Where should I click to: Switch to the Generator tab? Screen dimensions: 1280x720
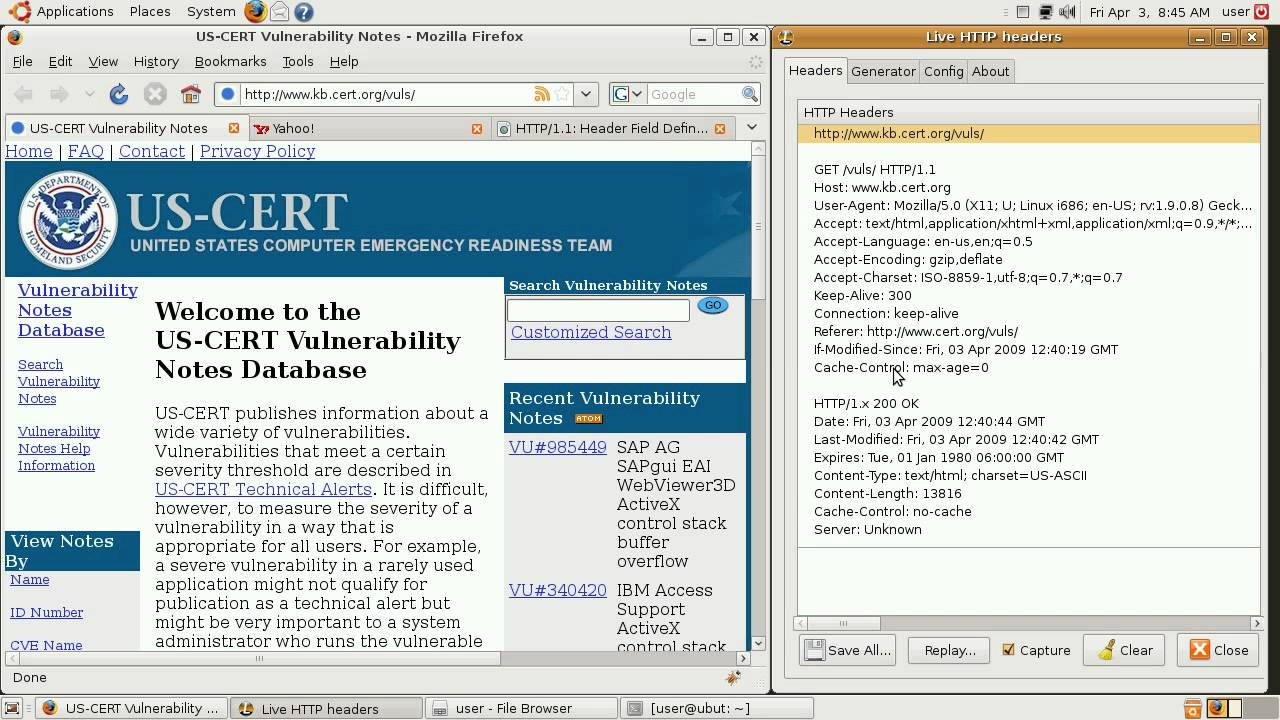tap(883, 71)
